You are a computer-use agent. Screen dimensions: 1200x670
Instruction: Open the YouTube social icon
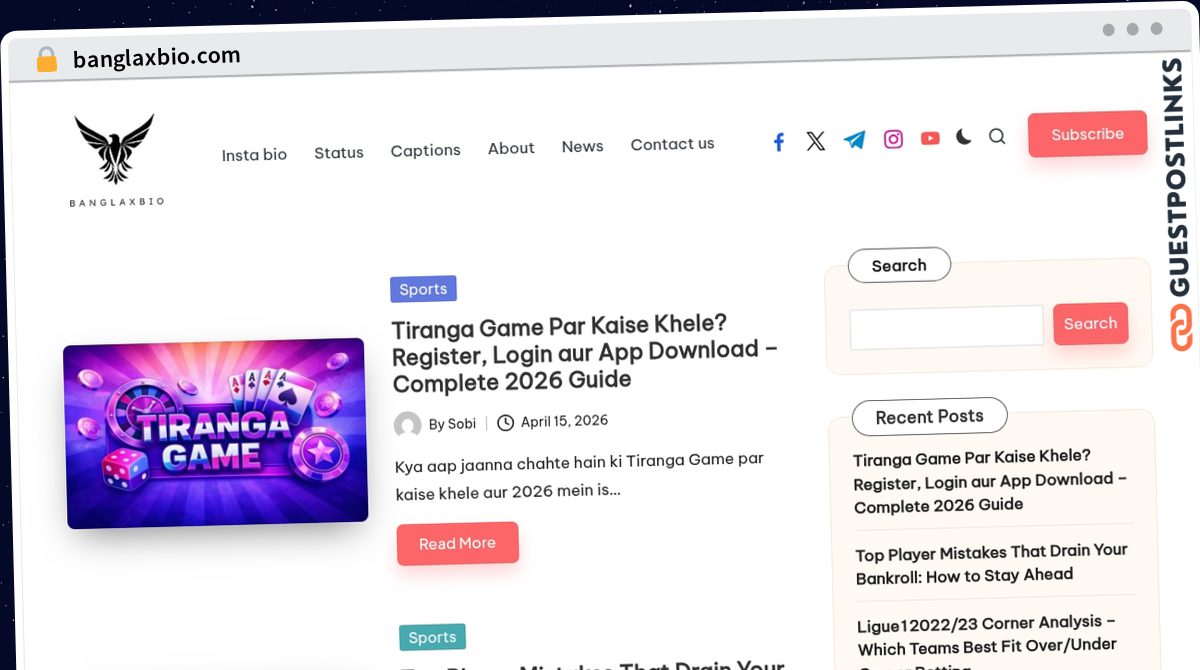pyautogui.click(x=930, y=138)
